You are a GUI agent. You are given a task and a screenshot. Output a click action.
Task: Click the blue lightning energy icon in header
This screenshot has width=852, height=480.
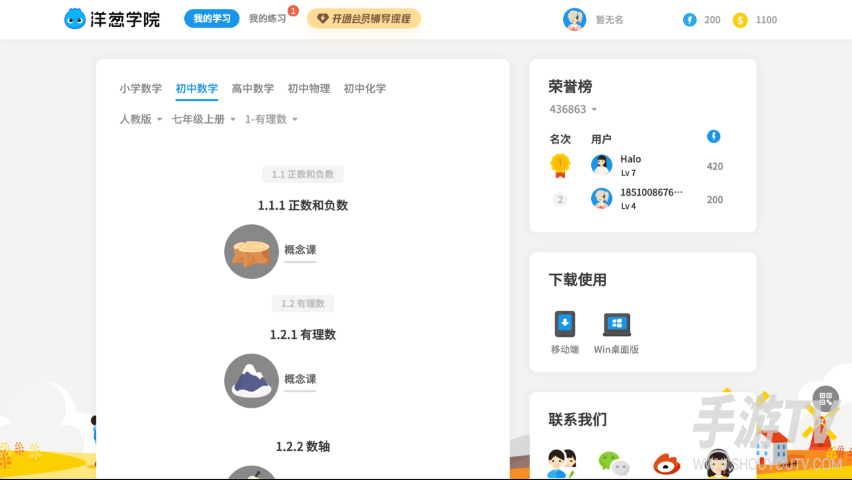pos(690,20)
